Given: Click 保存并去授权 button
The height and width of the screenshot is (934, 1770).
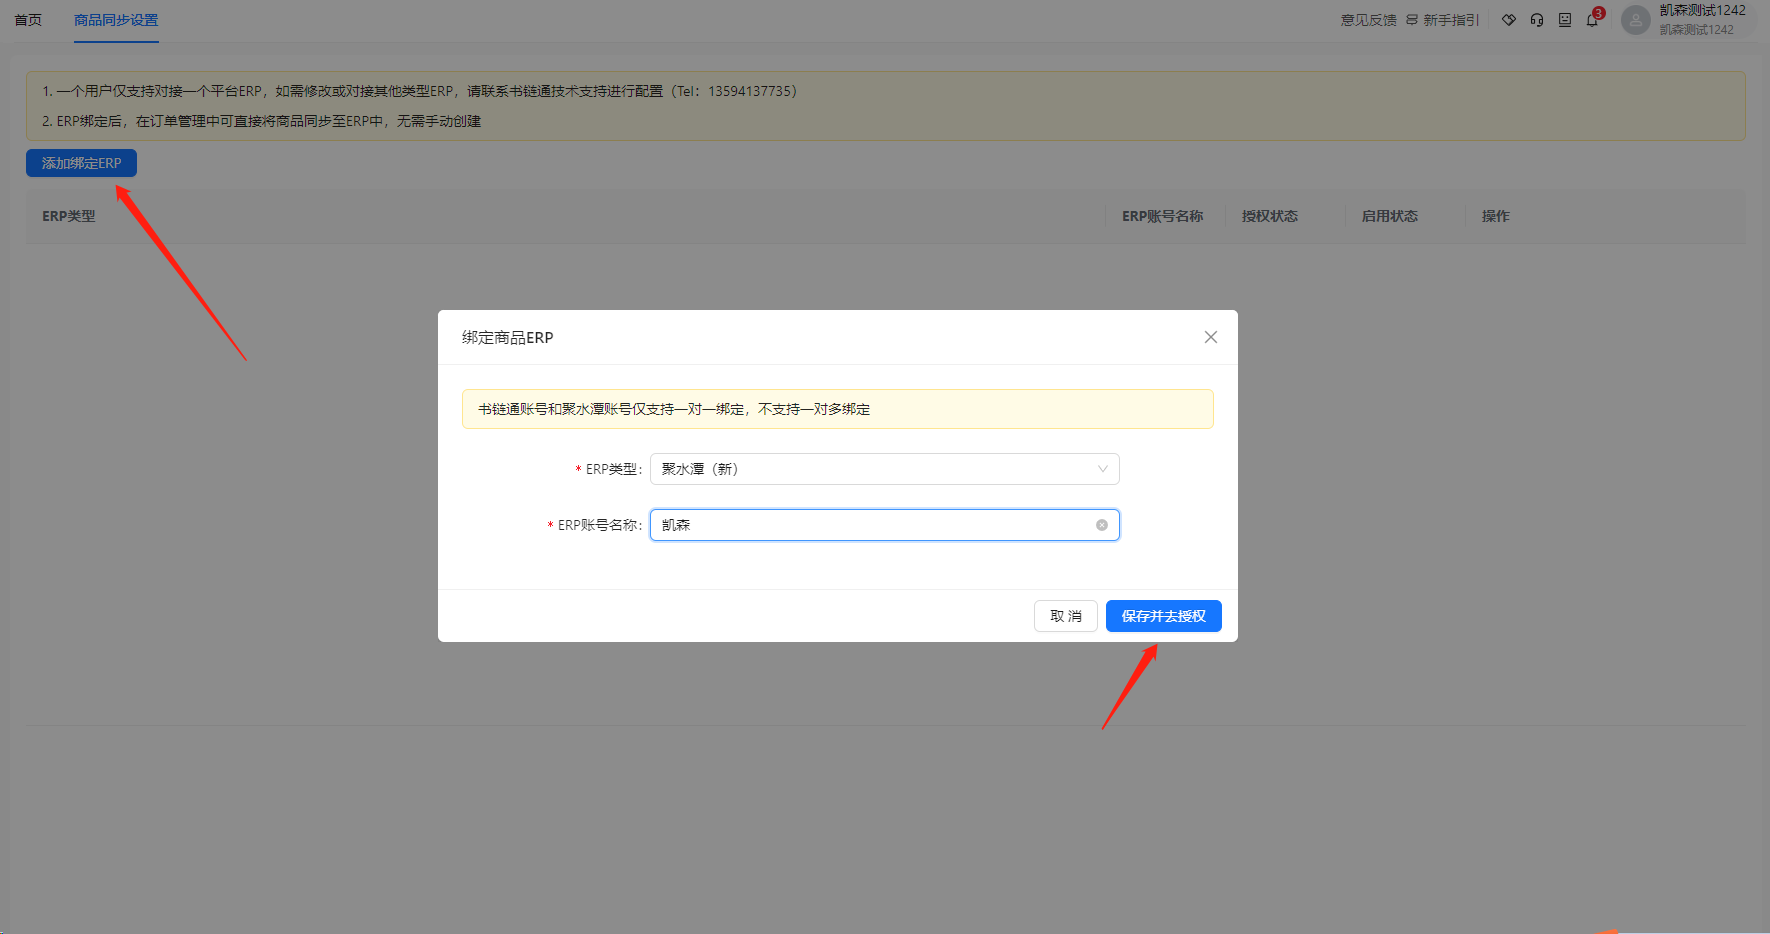Looking at the screenshot, I should (1164, 616).
